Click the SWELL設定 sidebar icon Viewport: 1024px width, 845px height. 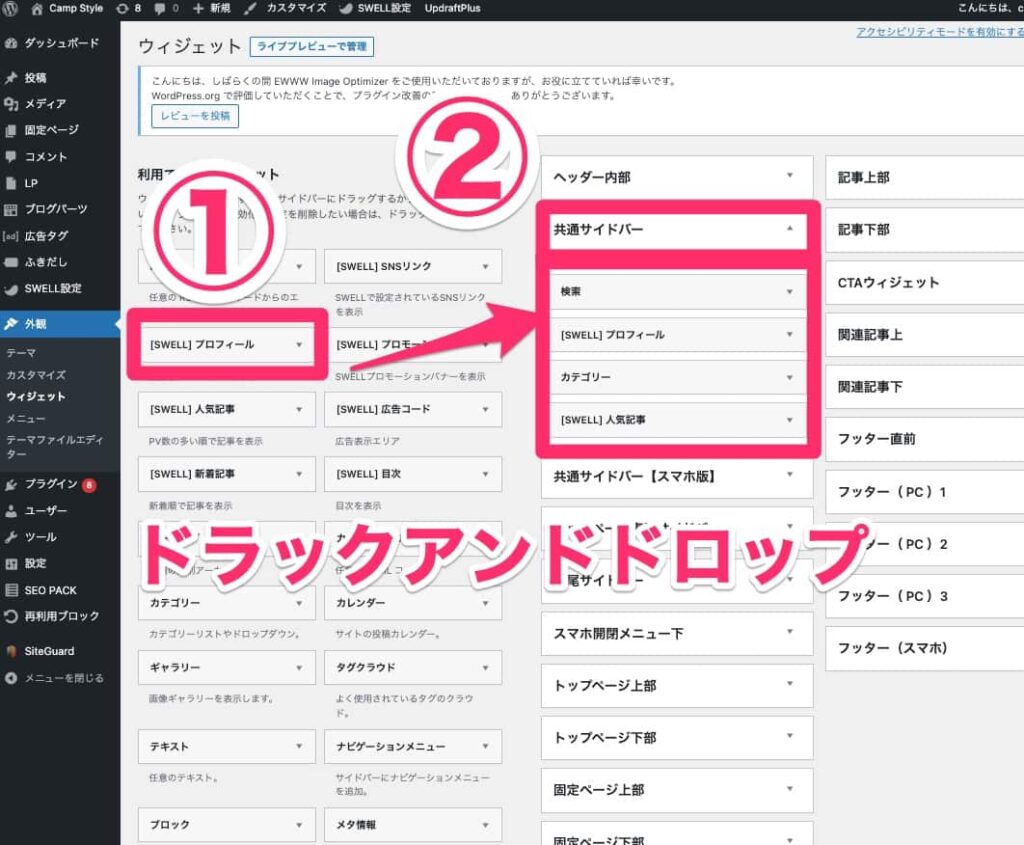pos(11,289)
